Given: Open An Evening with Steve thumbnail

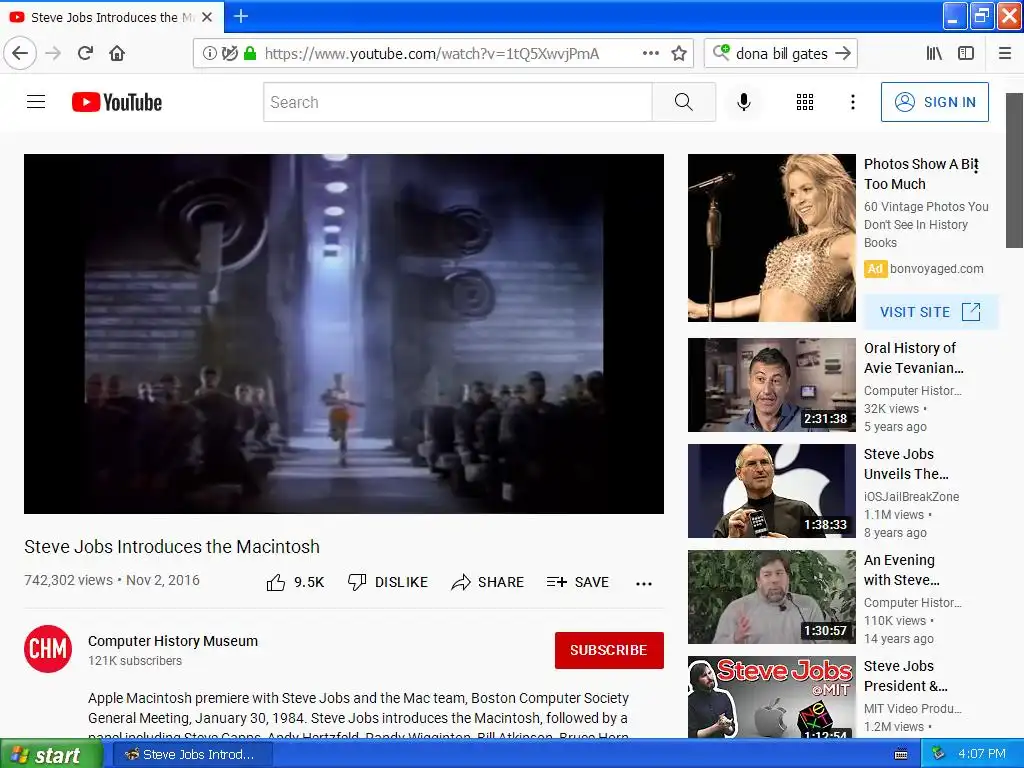Looking at the screenshot, I should 771,597.
